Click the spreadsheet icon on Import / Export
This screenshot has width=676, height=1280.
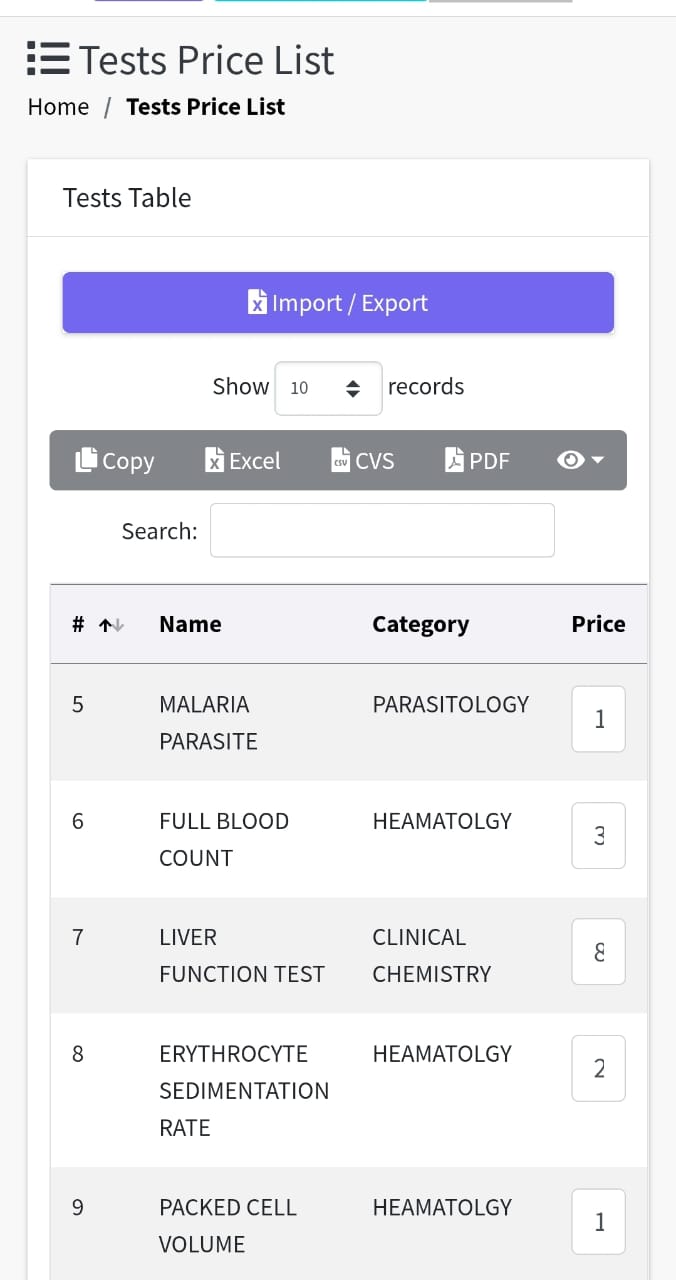tap(258, 303)
